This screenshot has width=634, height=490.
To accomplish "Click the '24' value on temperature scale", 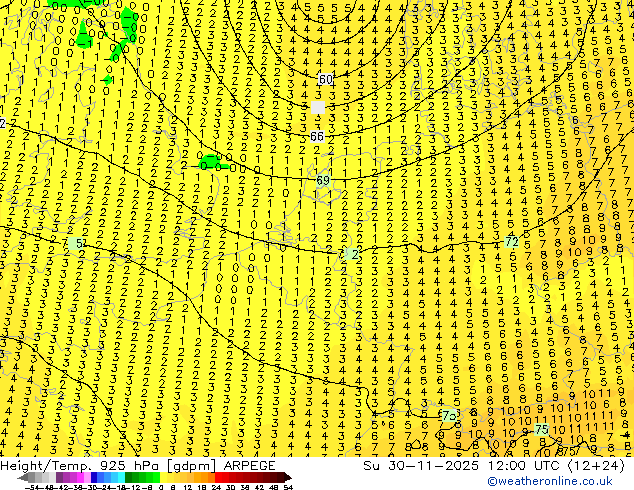I will 216,487.
